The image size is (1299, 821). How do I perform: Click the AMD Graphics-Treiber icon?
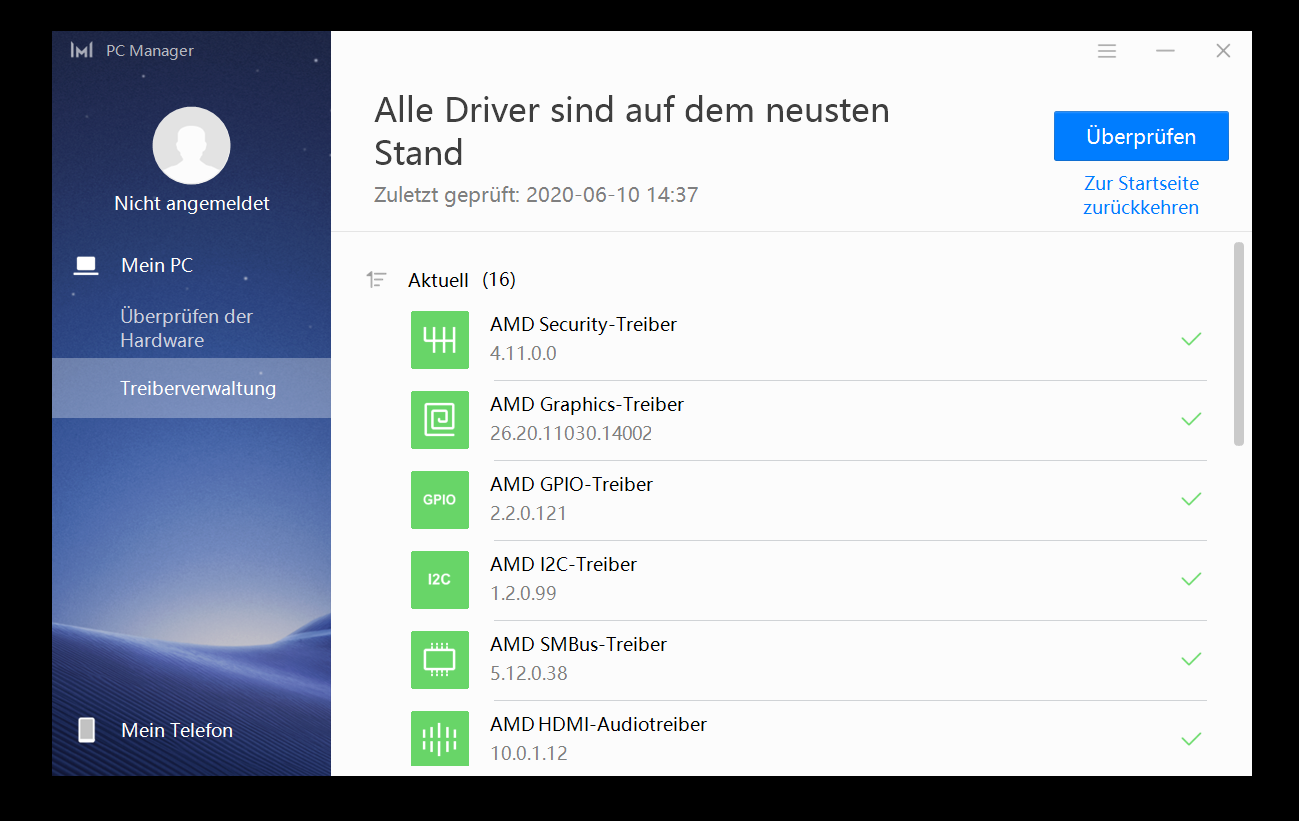pos(440,420)
